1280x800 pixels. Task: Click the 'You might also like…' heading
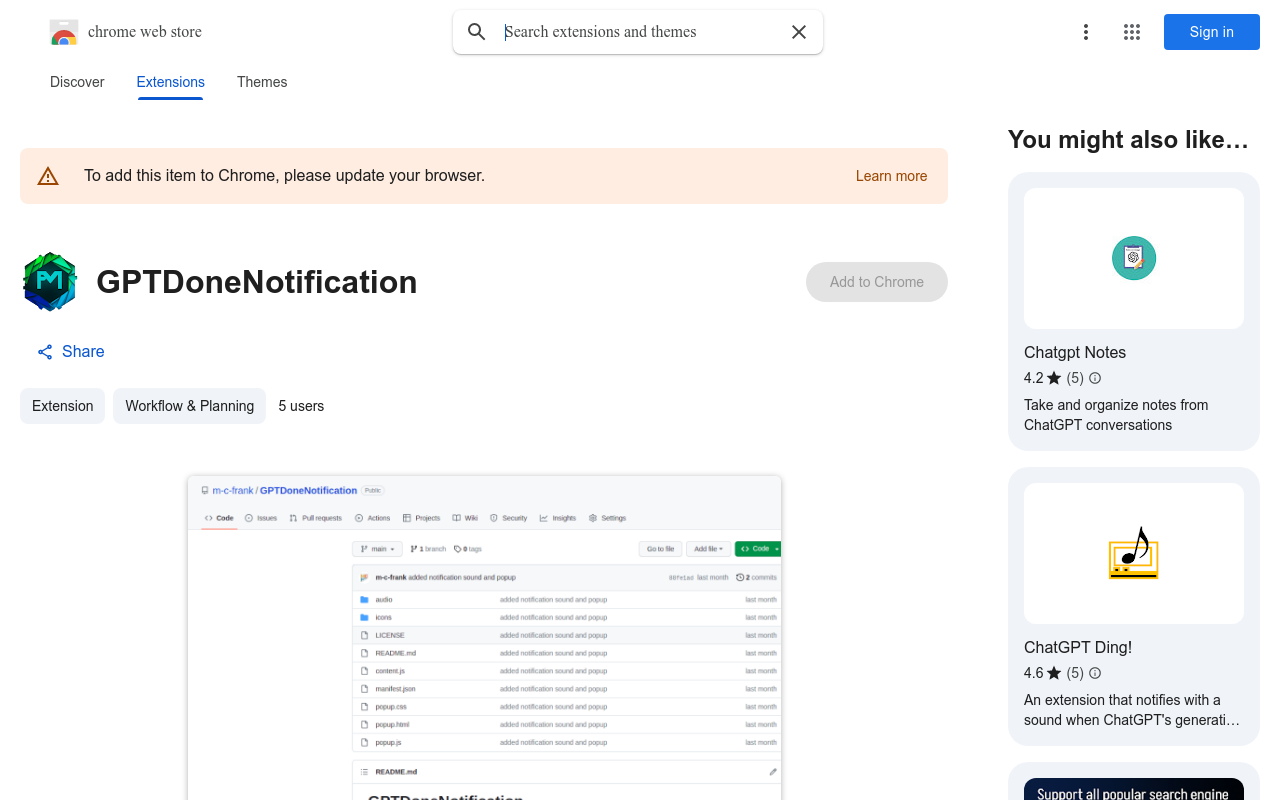coord(1128,140)
